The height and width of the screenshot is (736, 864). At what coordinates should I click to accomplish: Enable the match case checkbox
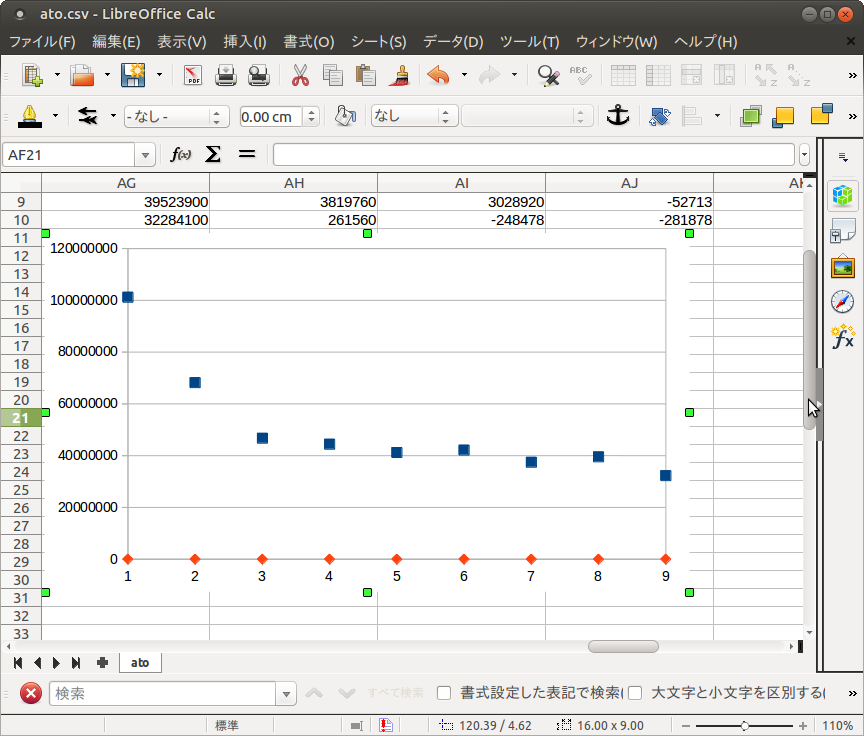635,693
